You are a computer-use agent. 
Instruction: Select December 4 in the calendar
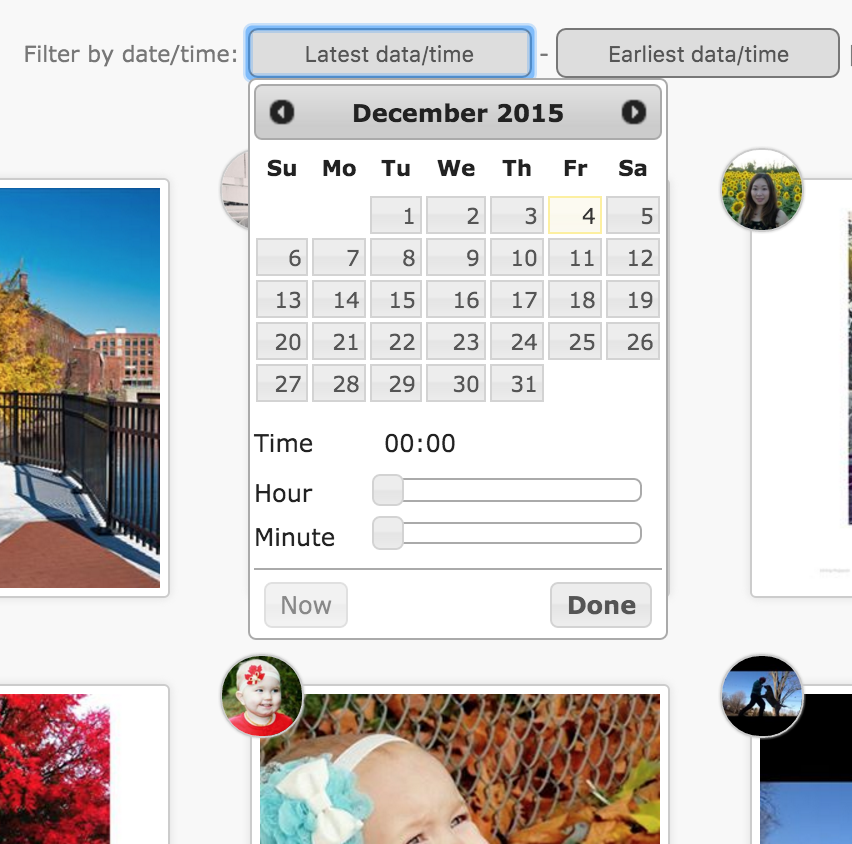[x=575, y=215]
